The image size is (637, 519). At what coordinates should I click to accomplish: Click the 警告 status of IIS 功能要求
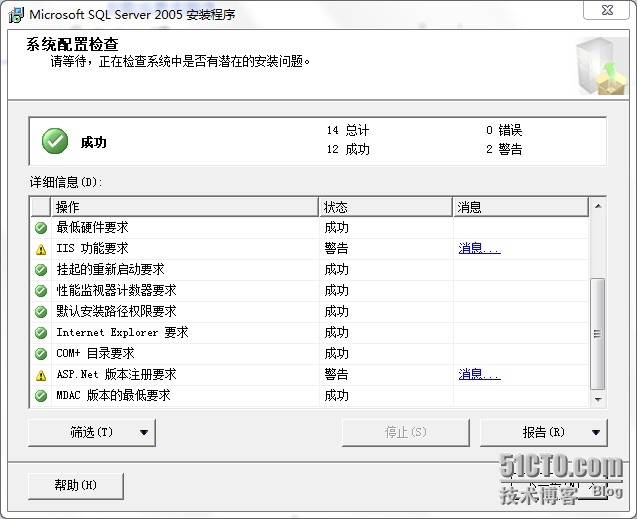[x=336, y=248]
